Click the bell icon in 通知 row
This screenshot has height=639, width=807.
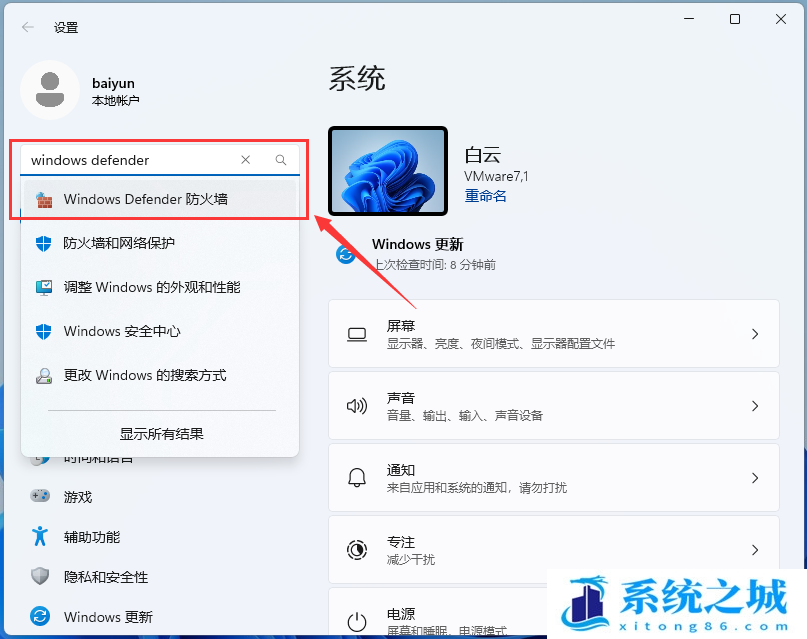(357, 478)
